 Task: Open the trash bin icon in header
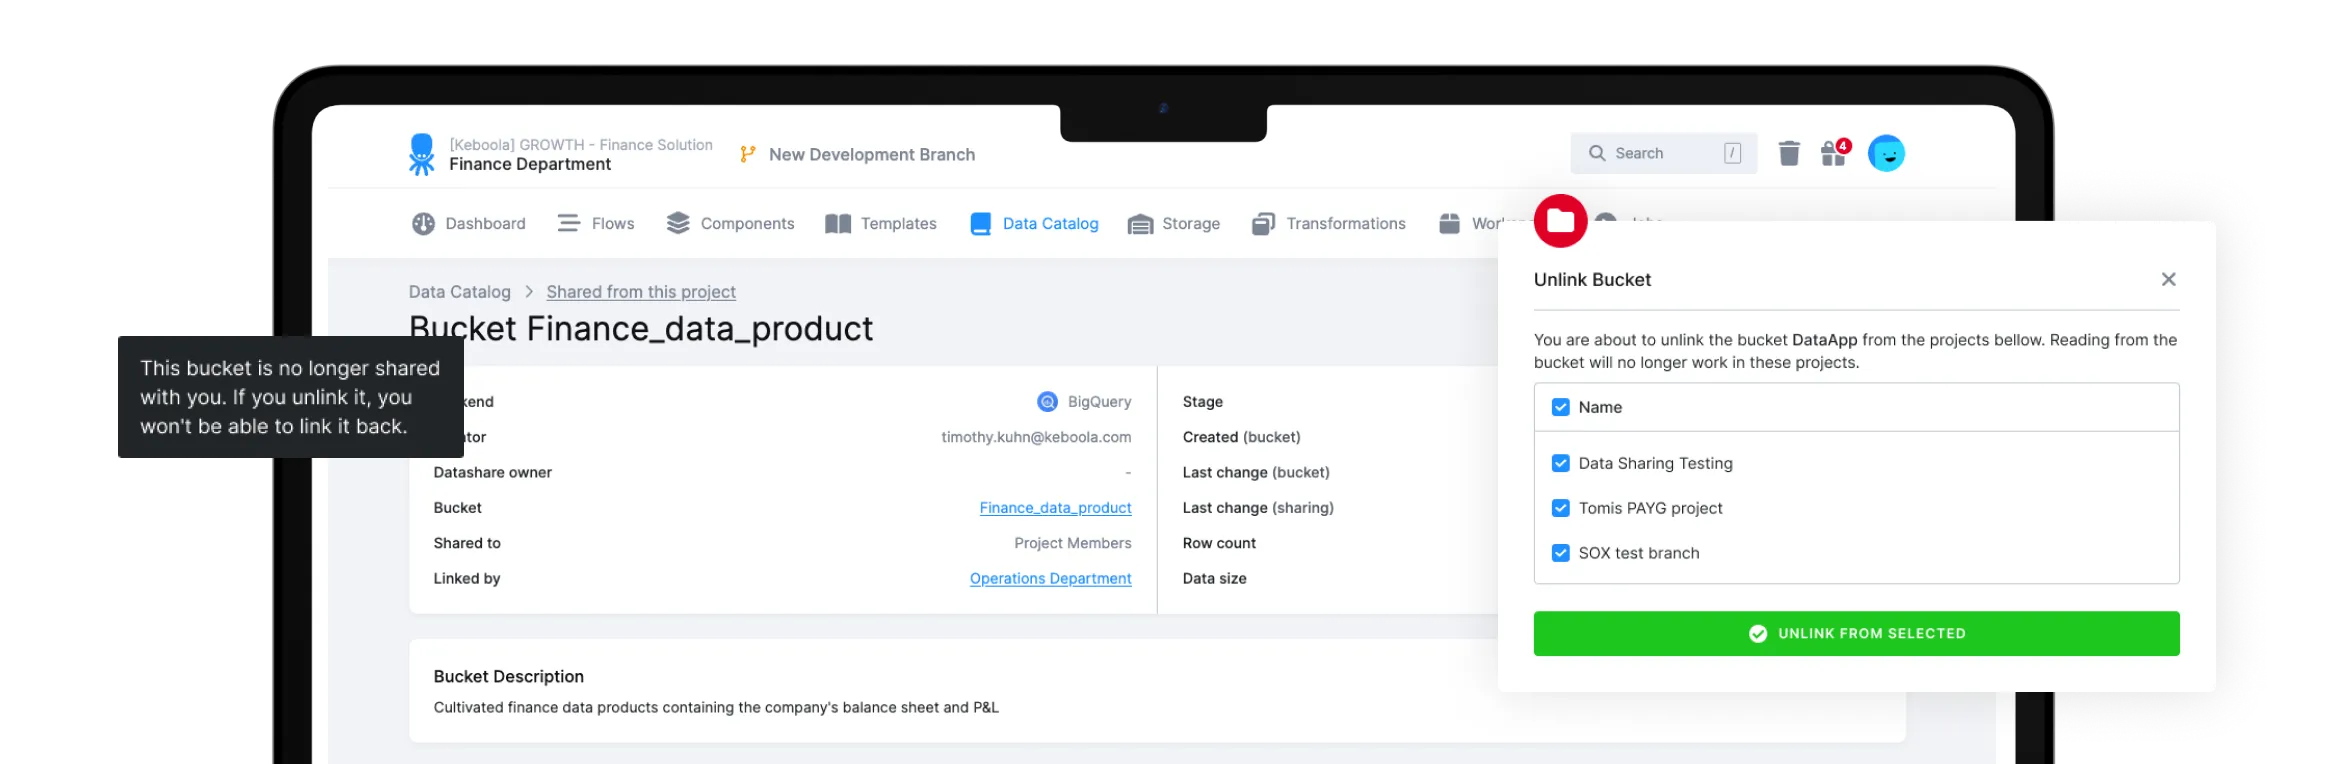coord(1789,153)
